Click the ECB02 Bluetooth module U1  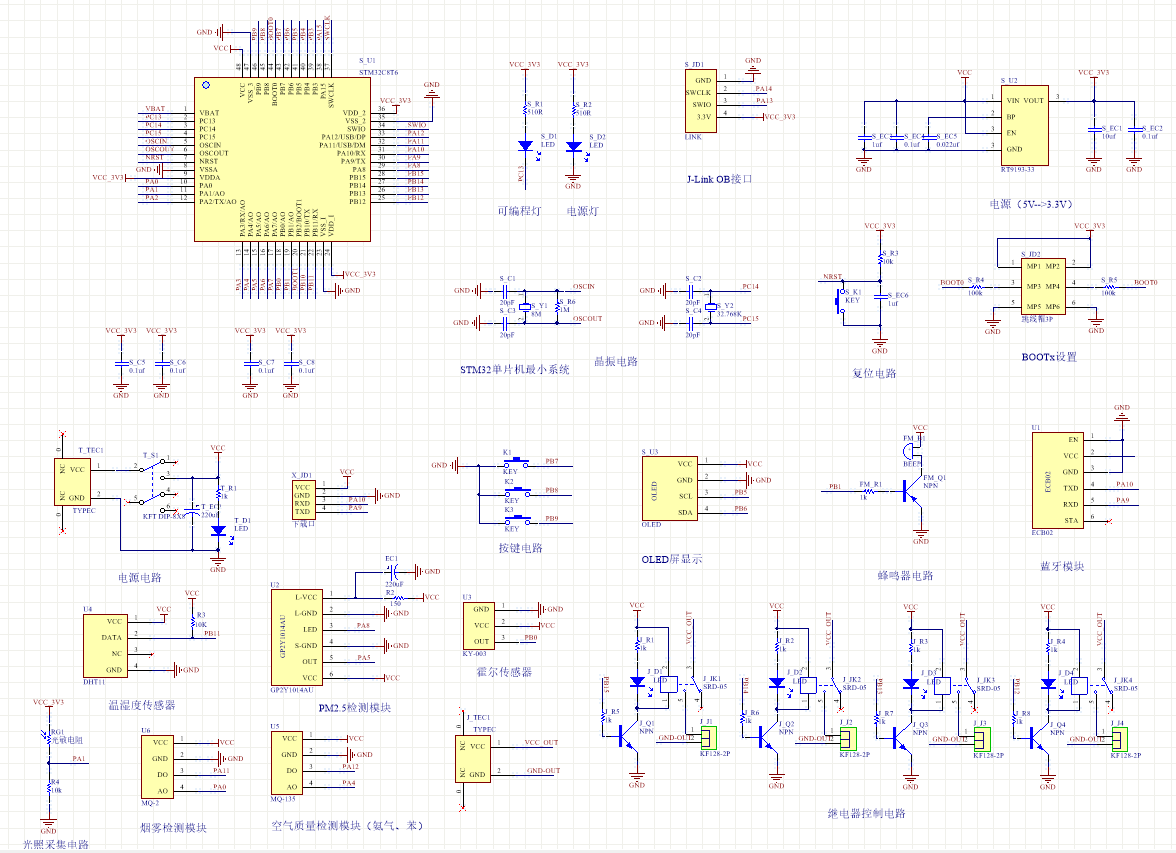coord(1058,480)
